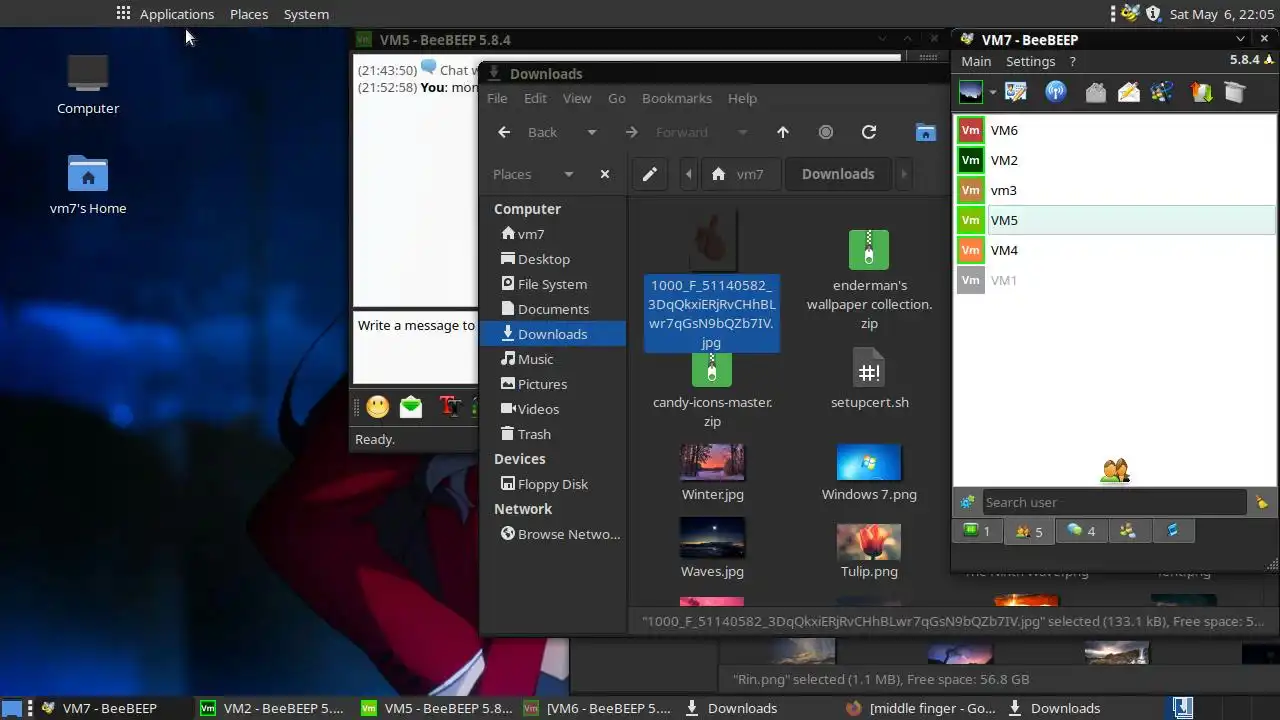Switch to the blue scroll history tab

pyautogui.click(x=1173, y=531)
